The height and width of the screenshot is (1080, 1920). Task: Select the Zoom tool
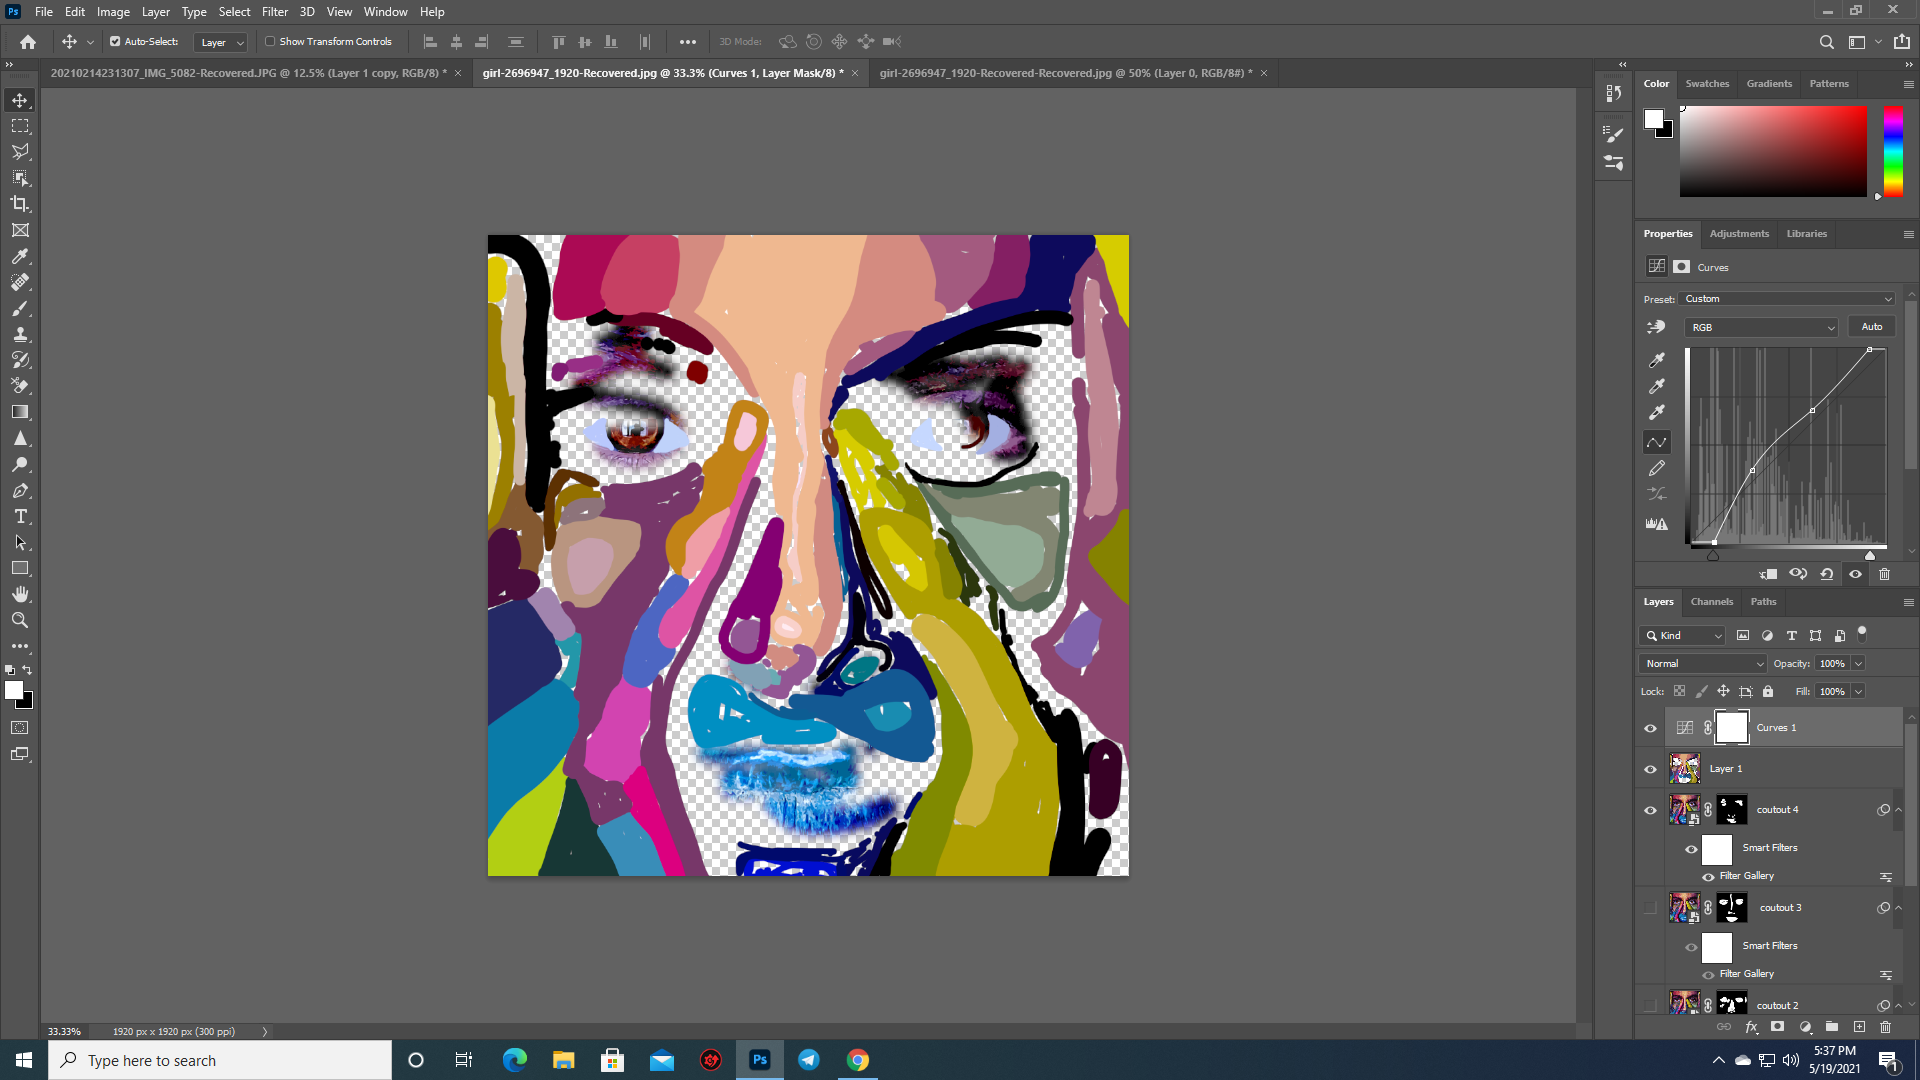click(x=20, y=620)
